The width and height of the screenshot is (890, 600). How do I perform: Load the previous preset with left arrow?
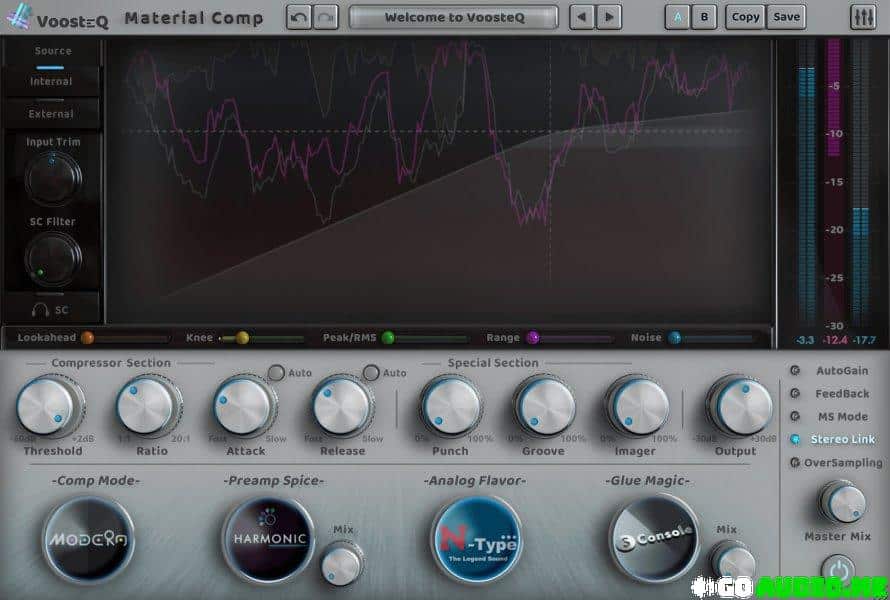(x=582, y=17)
